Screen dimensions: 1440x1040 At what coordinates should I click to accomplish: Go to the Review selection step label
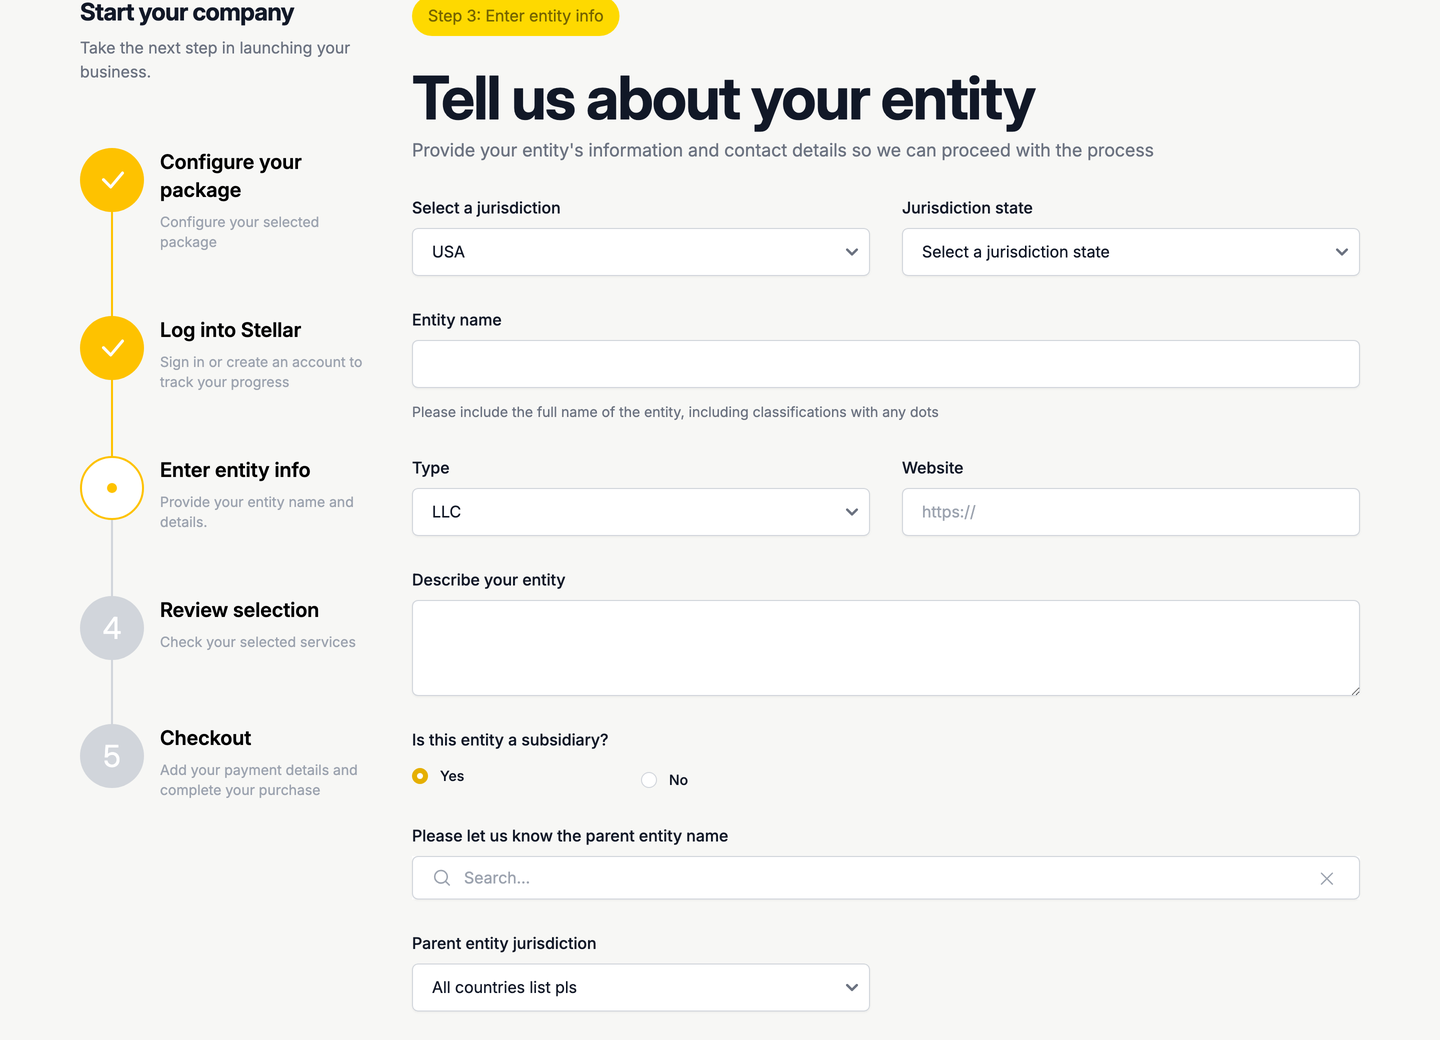(x=239, y=610)
